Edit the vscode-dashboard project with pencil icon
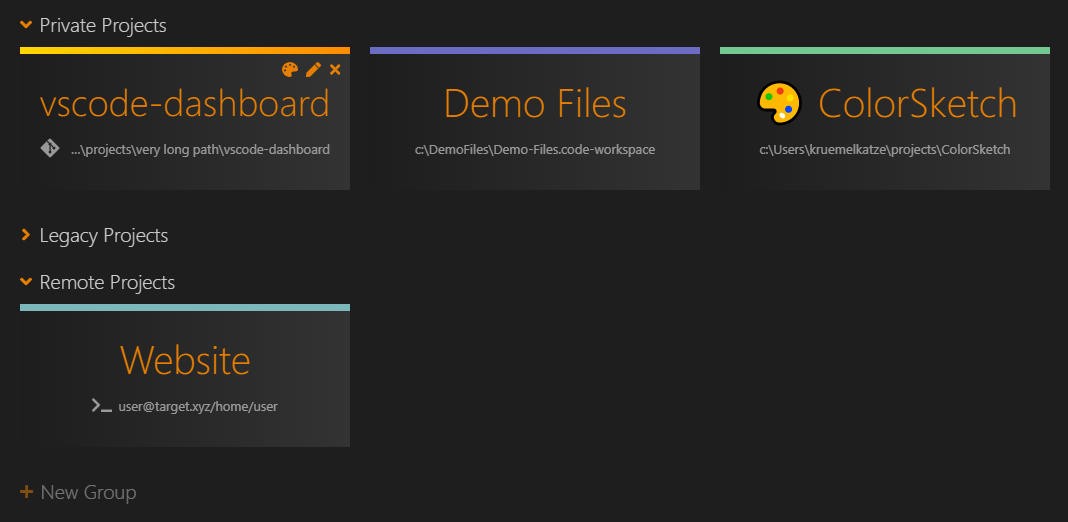 pos(313,70)
